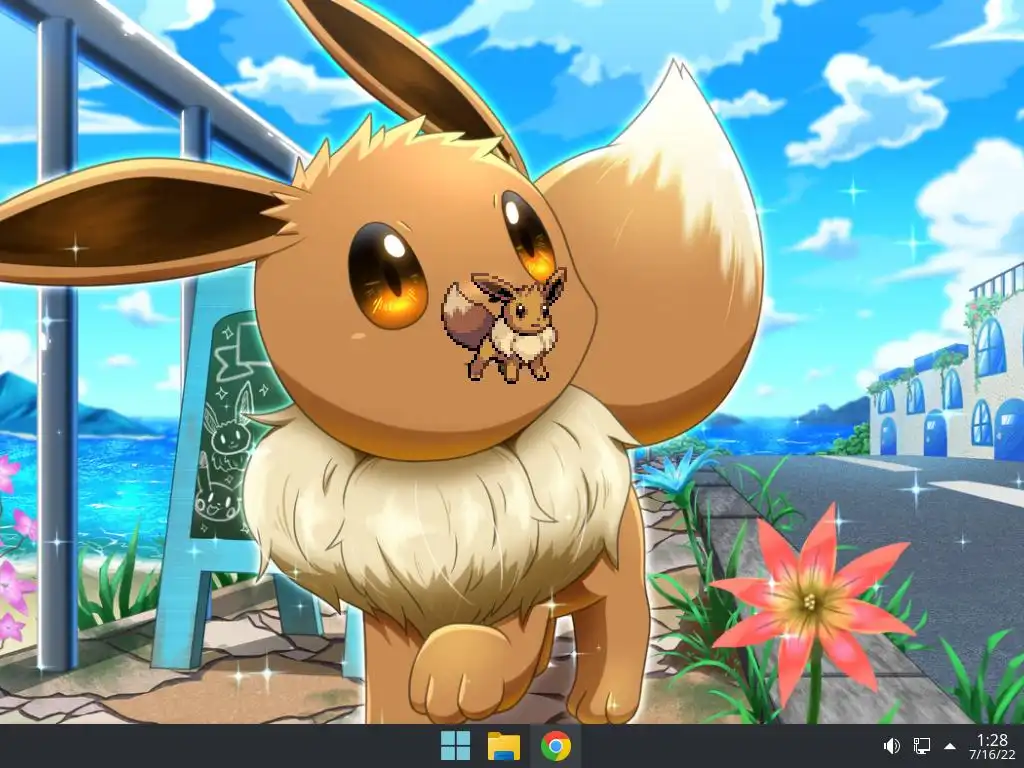Open the clock showing 1:28 7/16/22
Viewport: 1024px width, 768px height.
coord(992,746)
